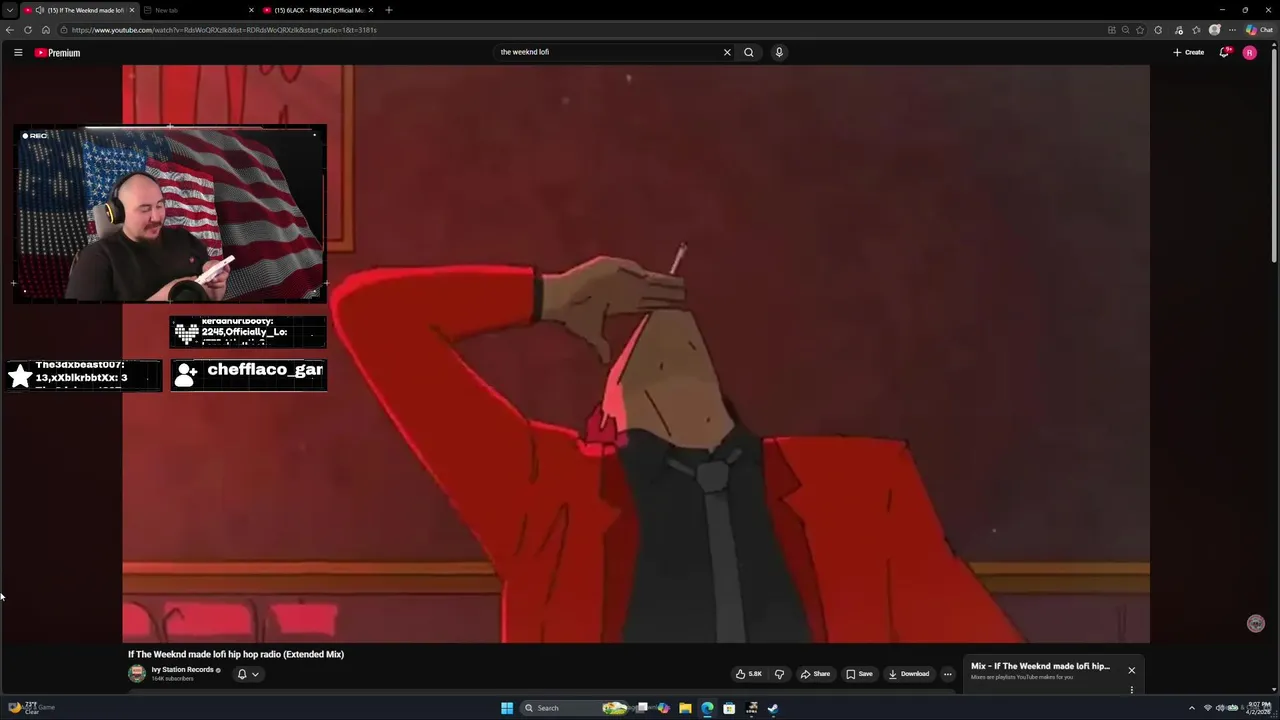
Task: Share the video
Action: 815,674
